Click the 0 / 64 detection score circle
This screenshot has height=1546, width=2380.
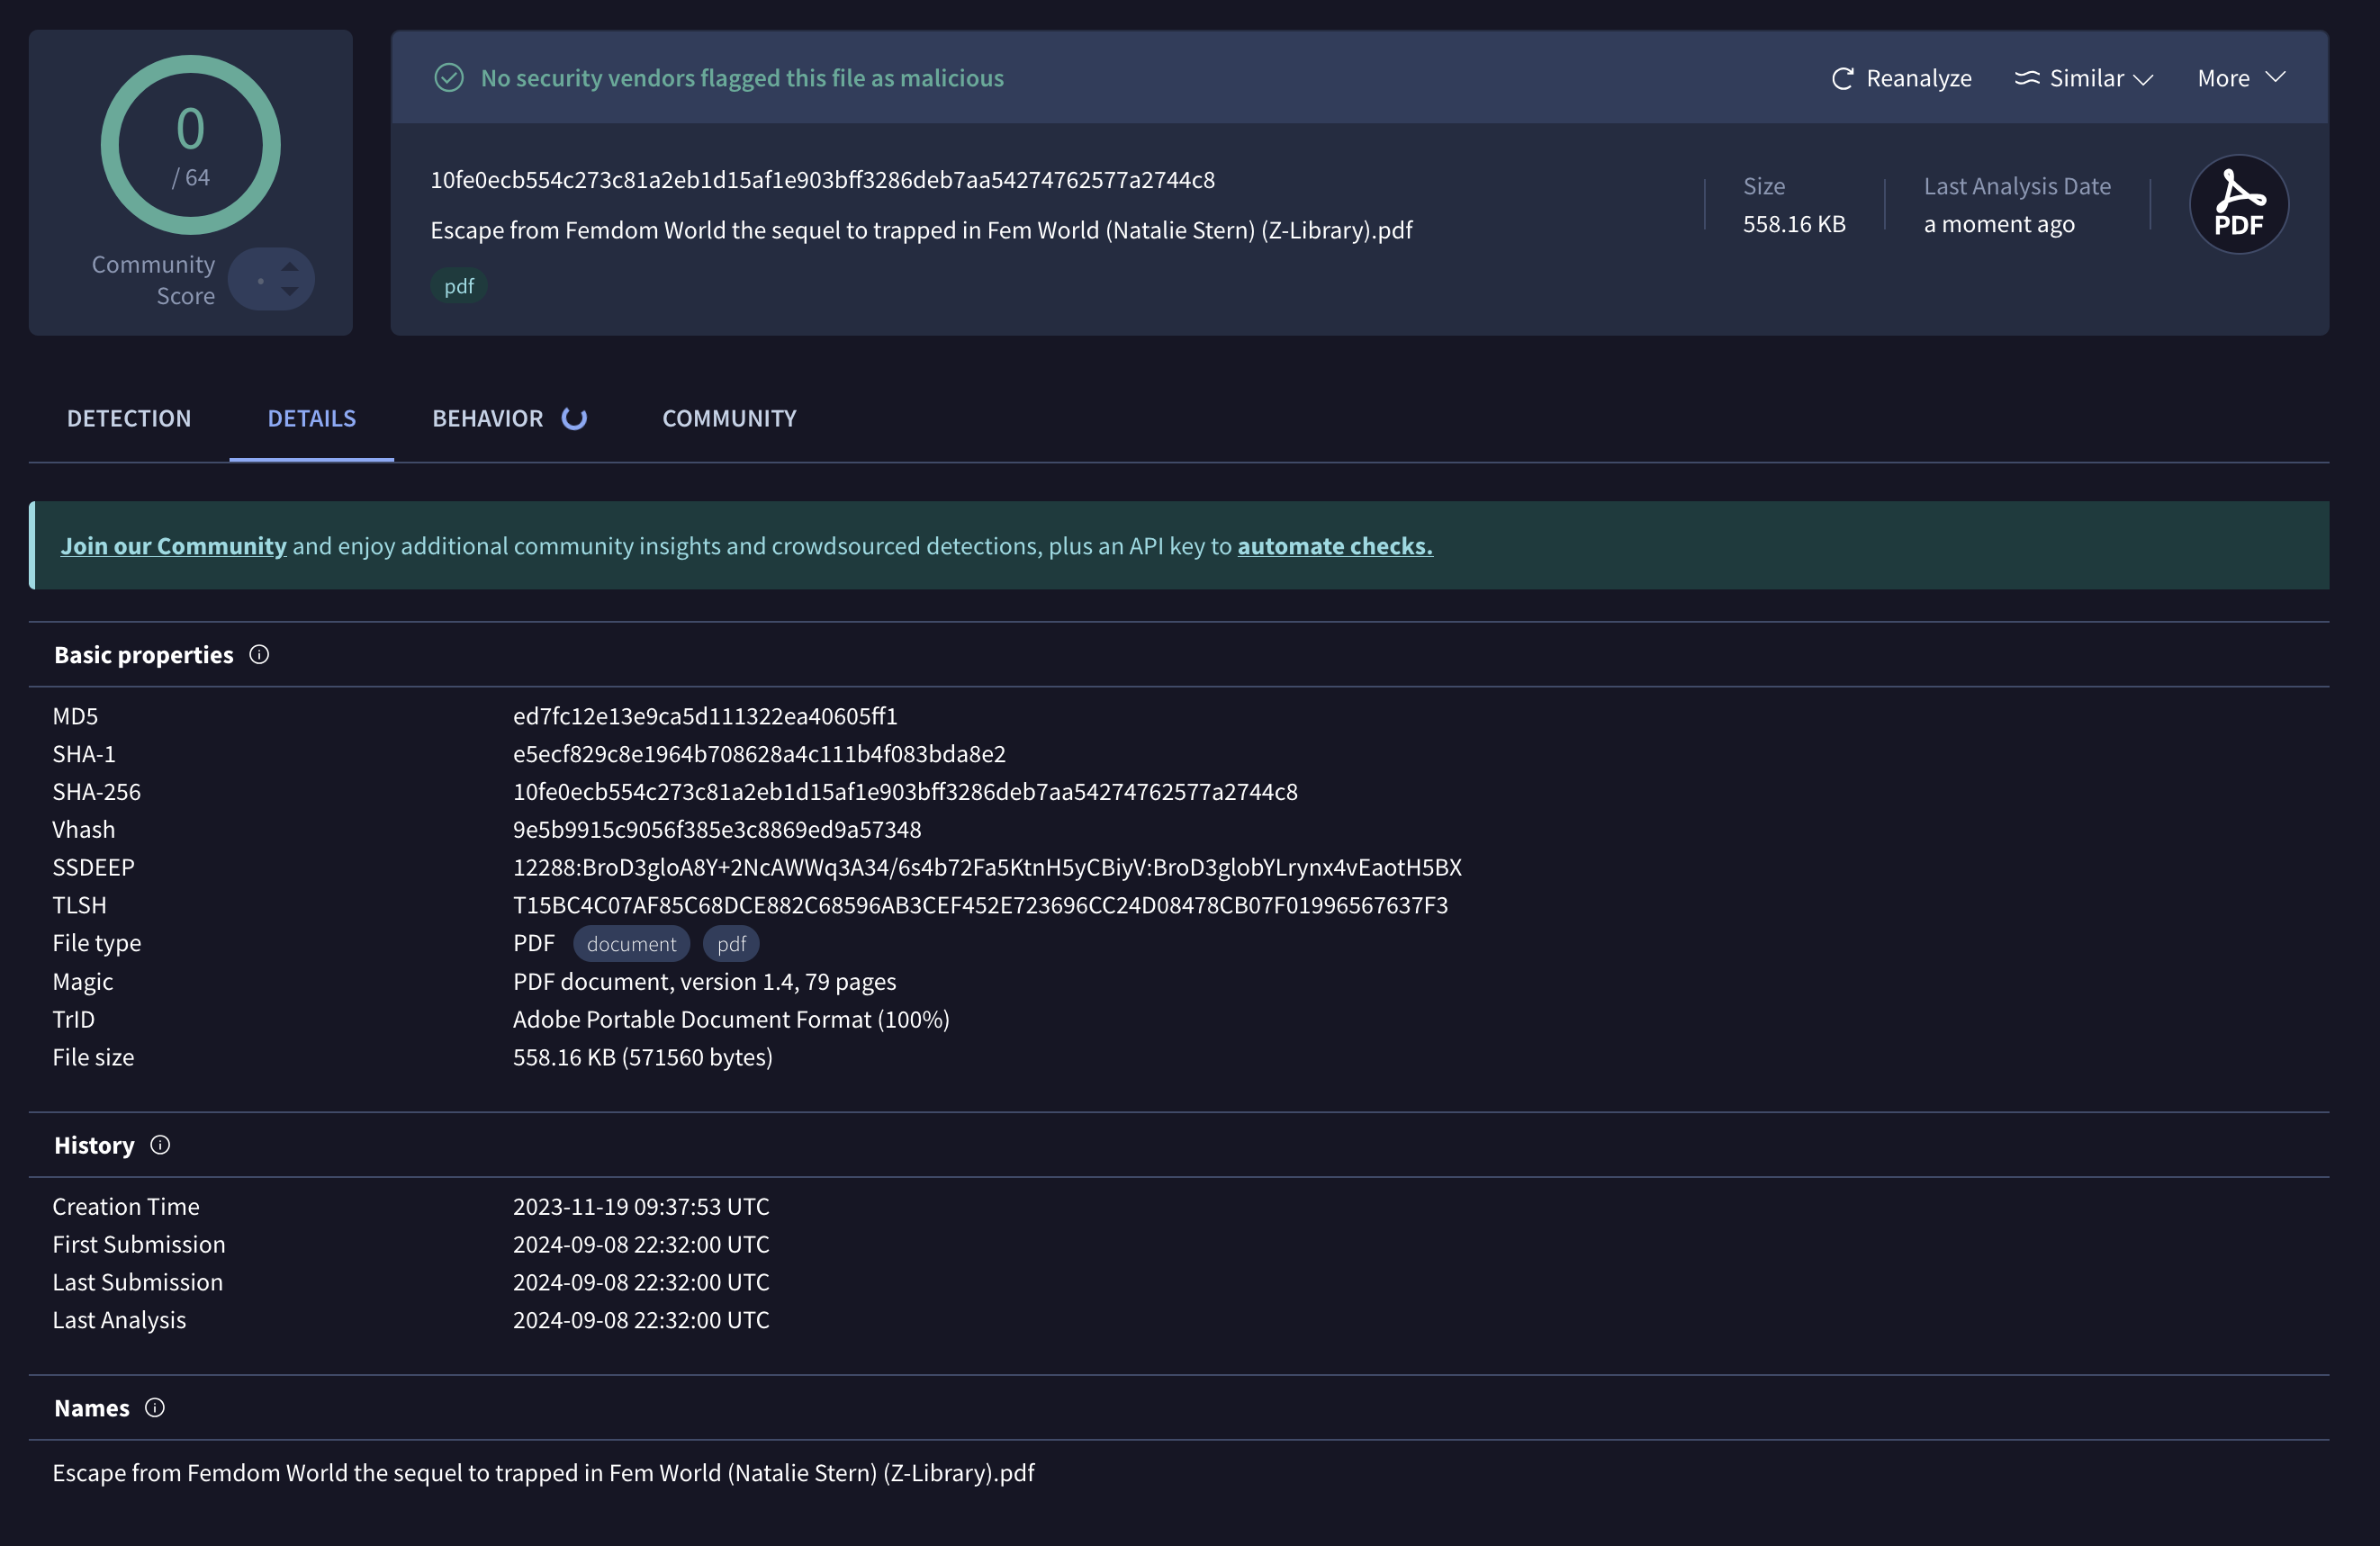(191, 145)
